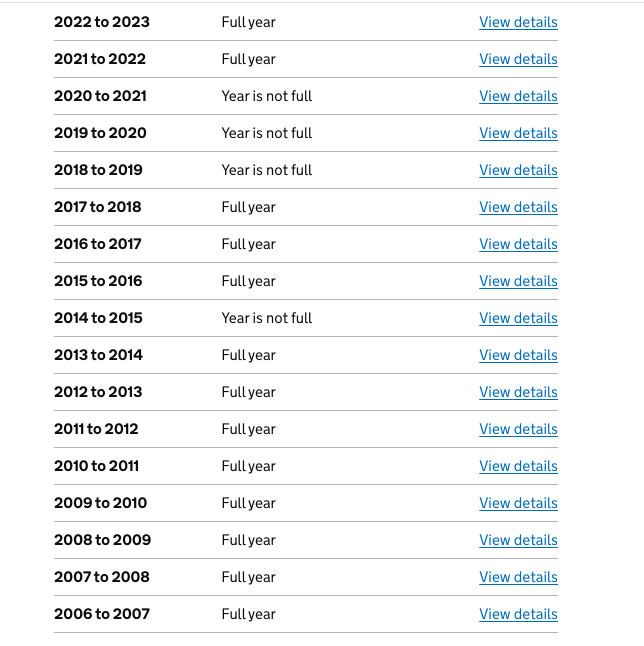The height and width of the screenshot is (646, 644).
Task: Select the 2020 to 2021 "Year is not full" status
Action: click(x=267, y=96)
